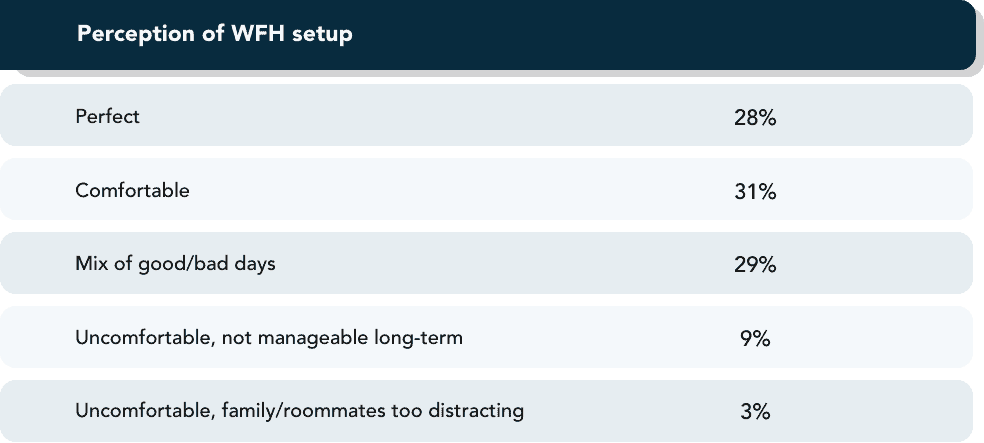Select 'Uncomfortable, not manageable long-term' label

coord(269,338)
